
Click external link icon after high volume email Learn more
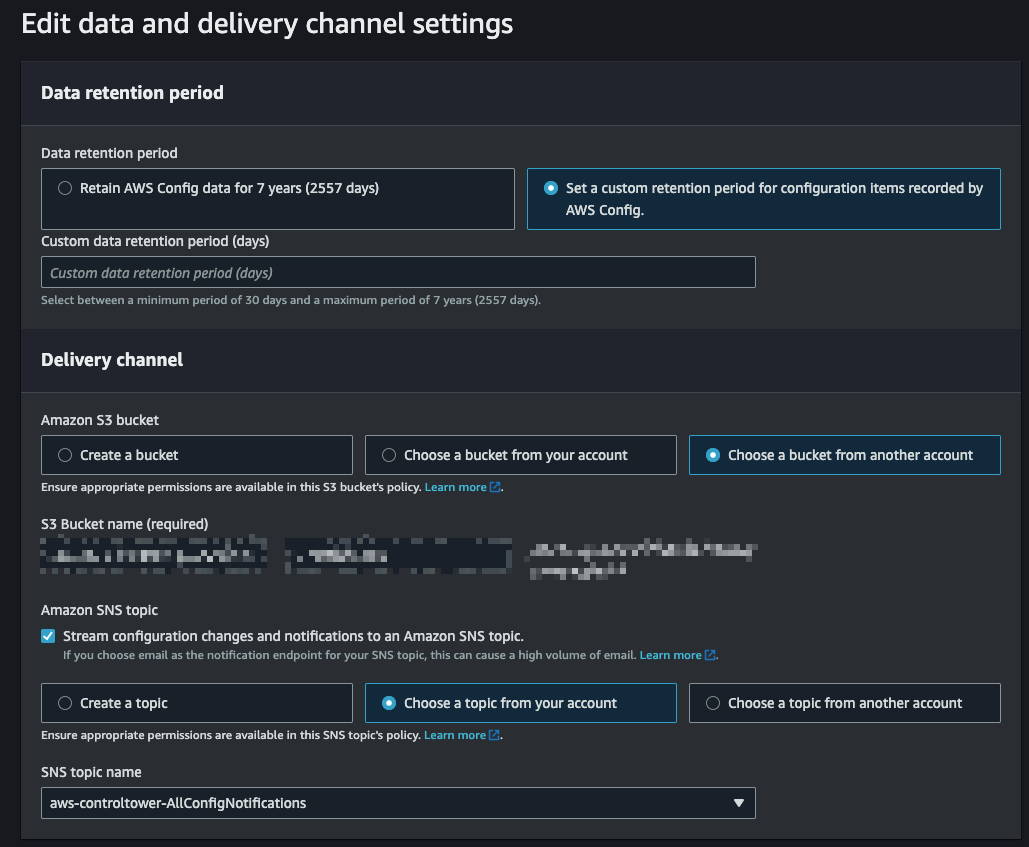pyautogui.click(x=710, y=655)
